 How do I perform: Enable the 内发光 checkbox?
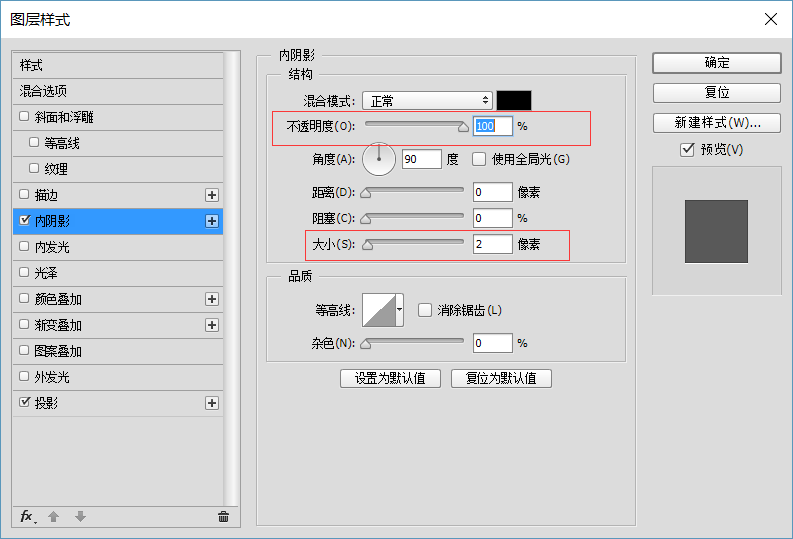(24, 246)
